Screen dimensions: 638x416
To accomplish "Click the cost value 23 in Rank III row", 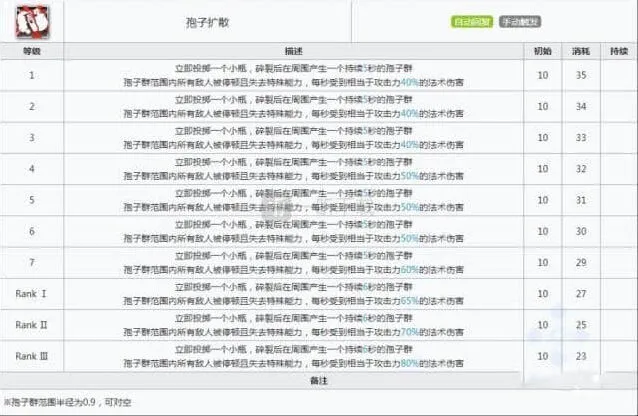I will click(x=581, y=356).
